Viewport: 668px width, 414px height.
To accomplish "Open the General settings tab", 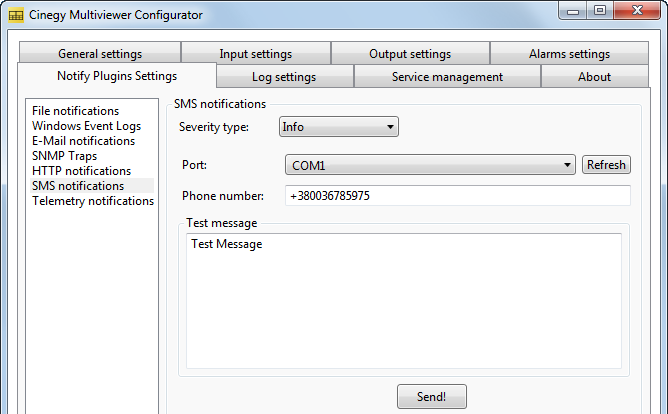I will click(x=100, y=53).
